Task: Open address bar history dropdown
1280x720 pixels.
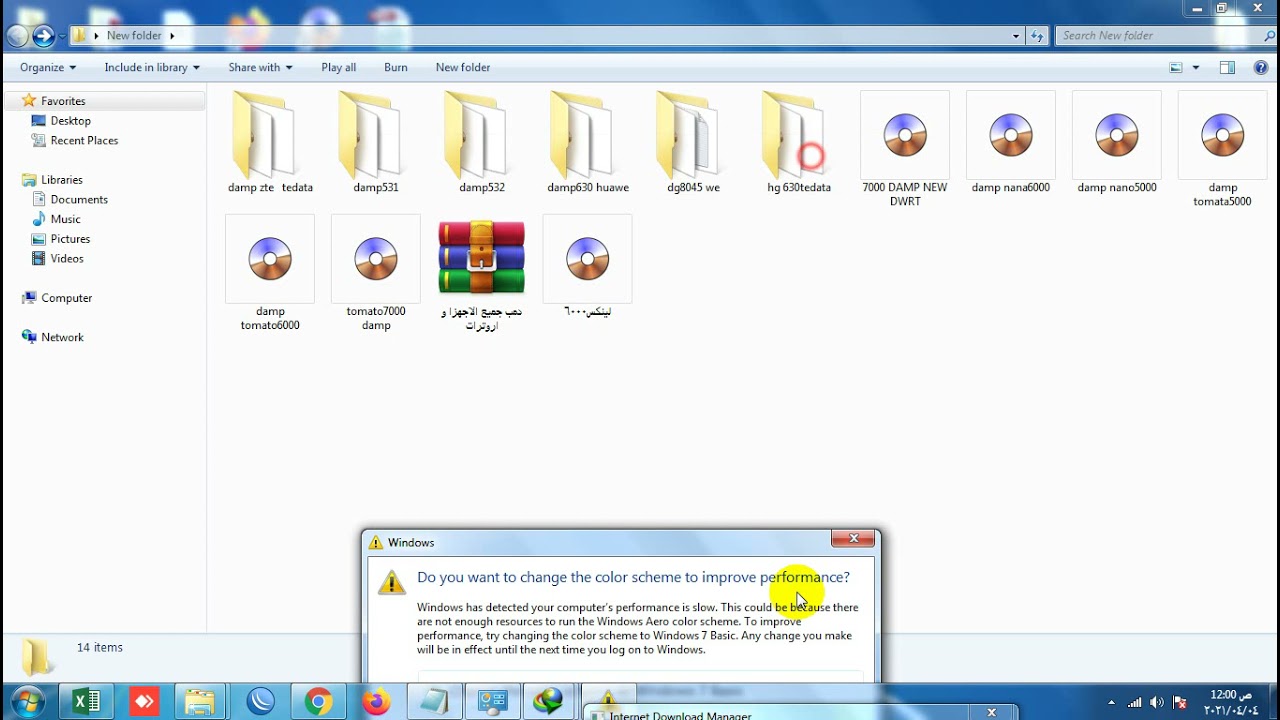Action: (x=1016, y=36)
